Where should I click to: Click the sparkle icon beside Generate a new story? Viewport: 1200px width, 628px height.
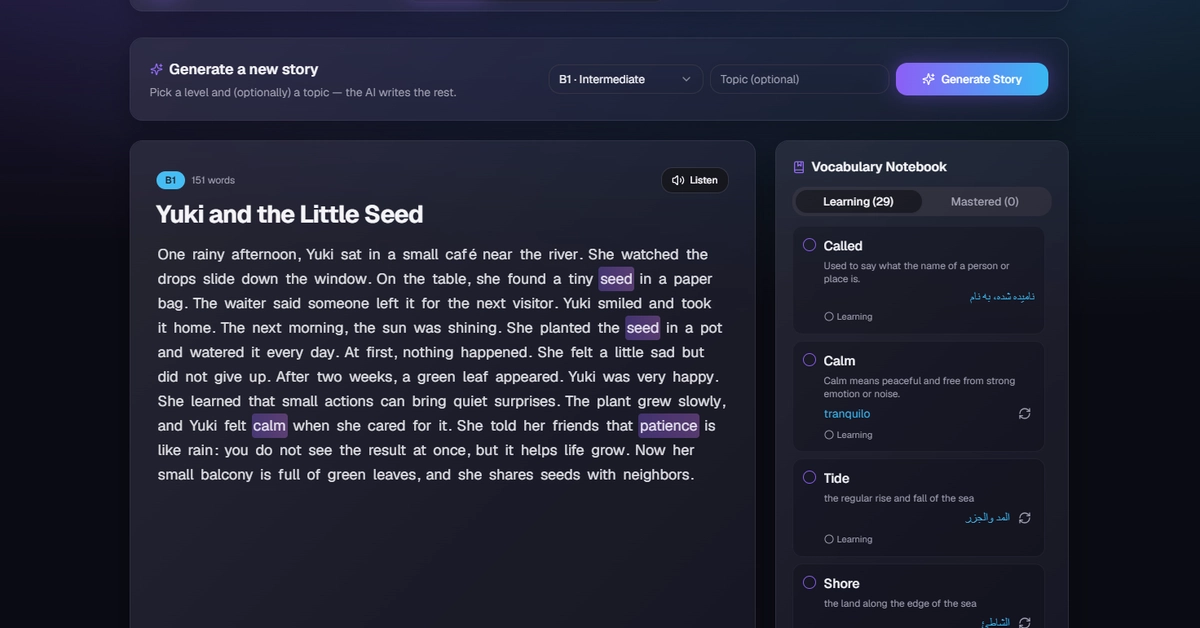(156, 69)
